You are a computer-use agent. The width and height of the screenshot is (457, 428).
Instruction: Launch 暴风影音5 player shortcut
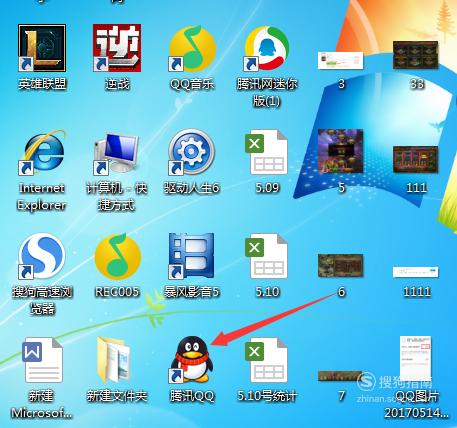coord(191,256)
